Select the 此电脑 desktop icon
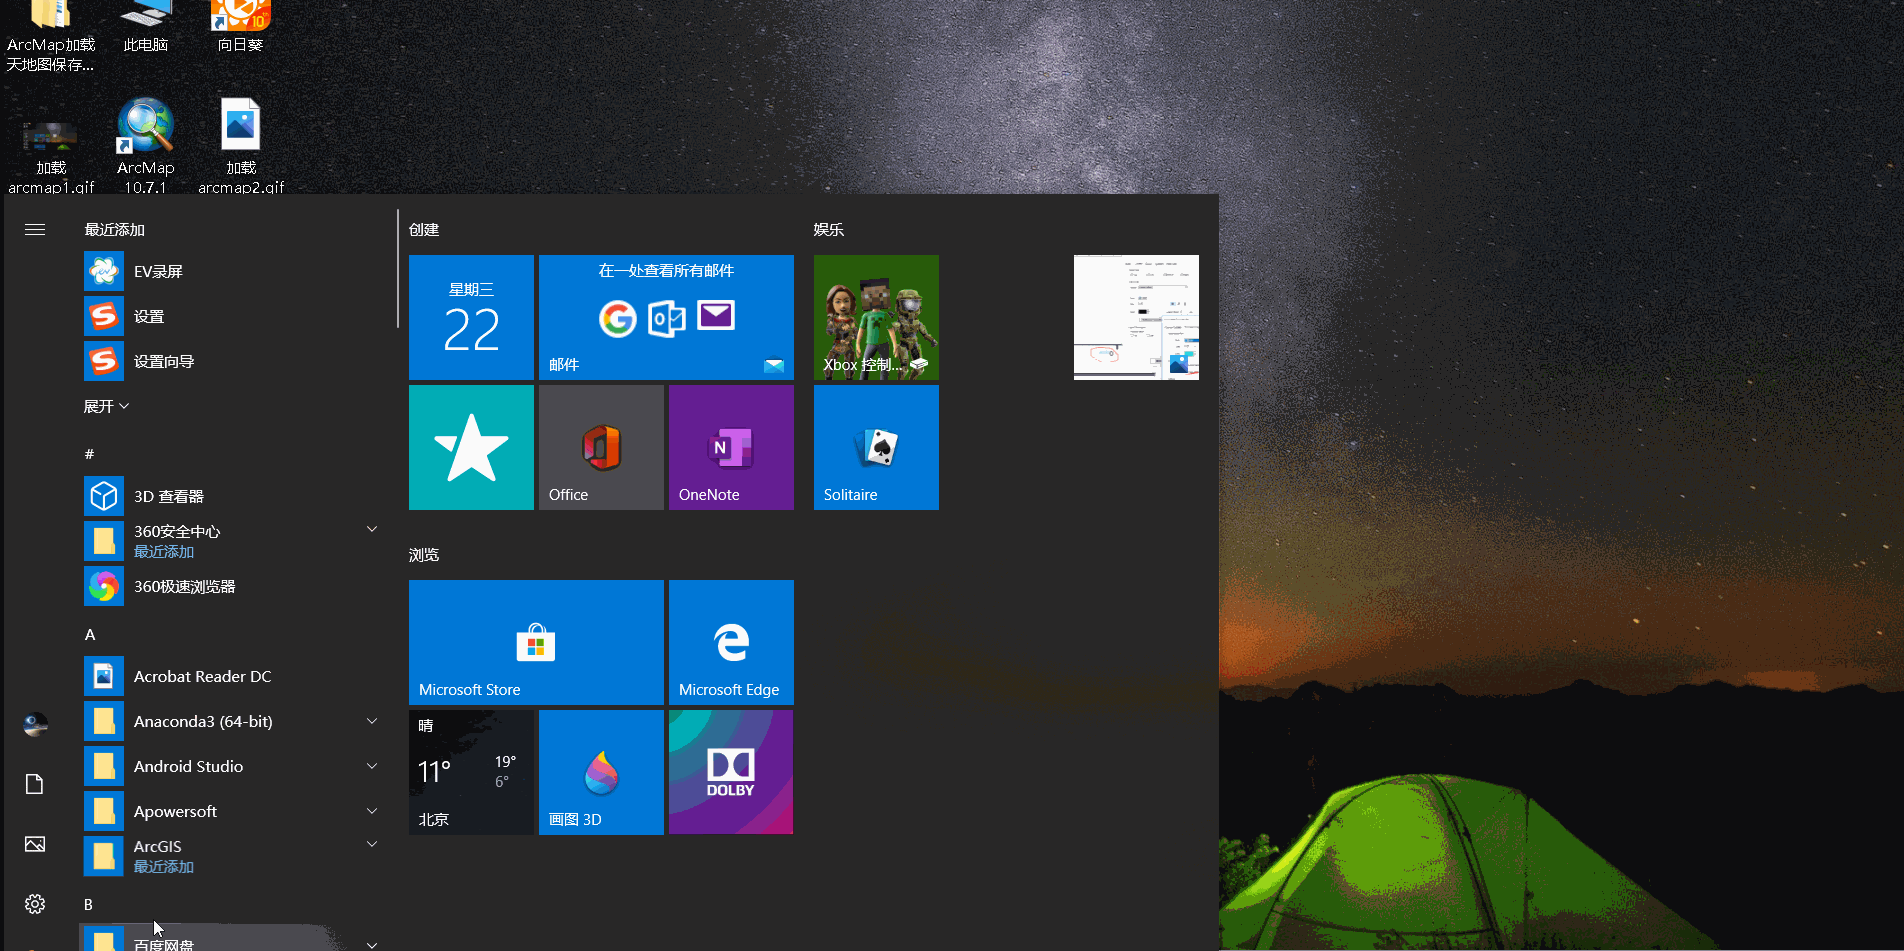This screenshot has width=1904, height=951. coord(146,27)
